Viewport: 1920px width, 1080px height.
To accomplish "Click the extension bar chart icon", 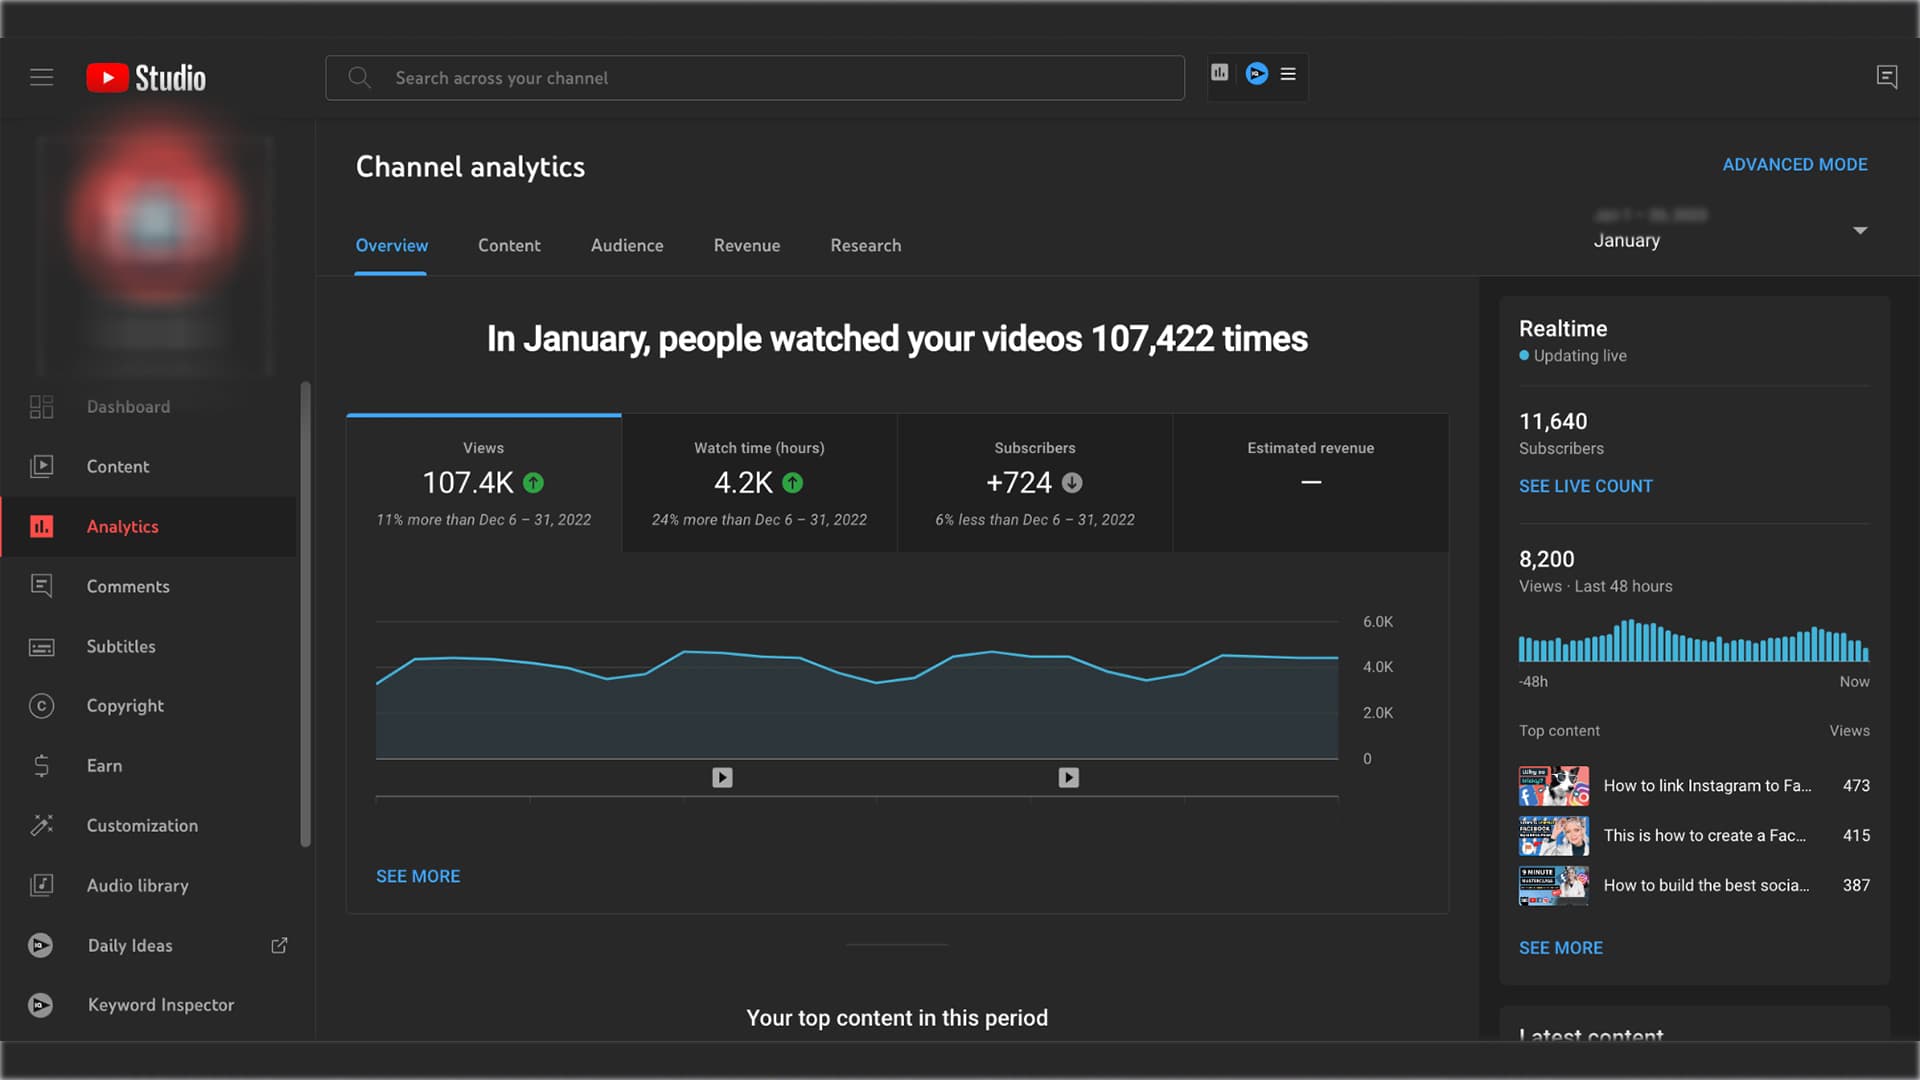I will tap(1219, 73).
